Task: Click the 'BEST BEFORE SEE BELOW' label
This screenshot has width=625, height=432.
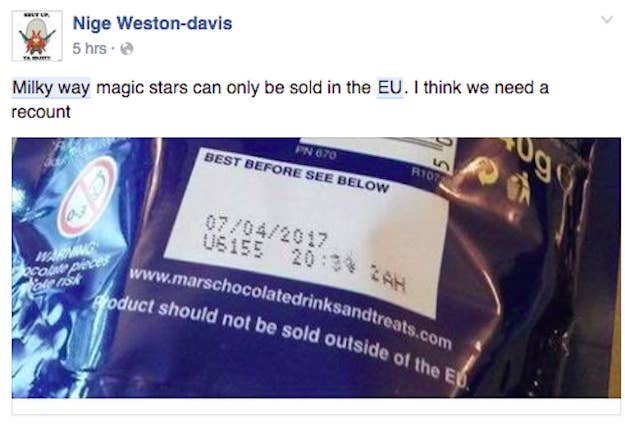Action: click(297, 173)
